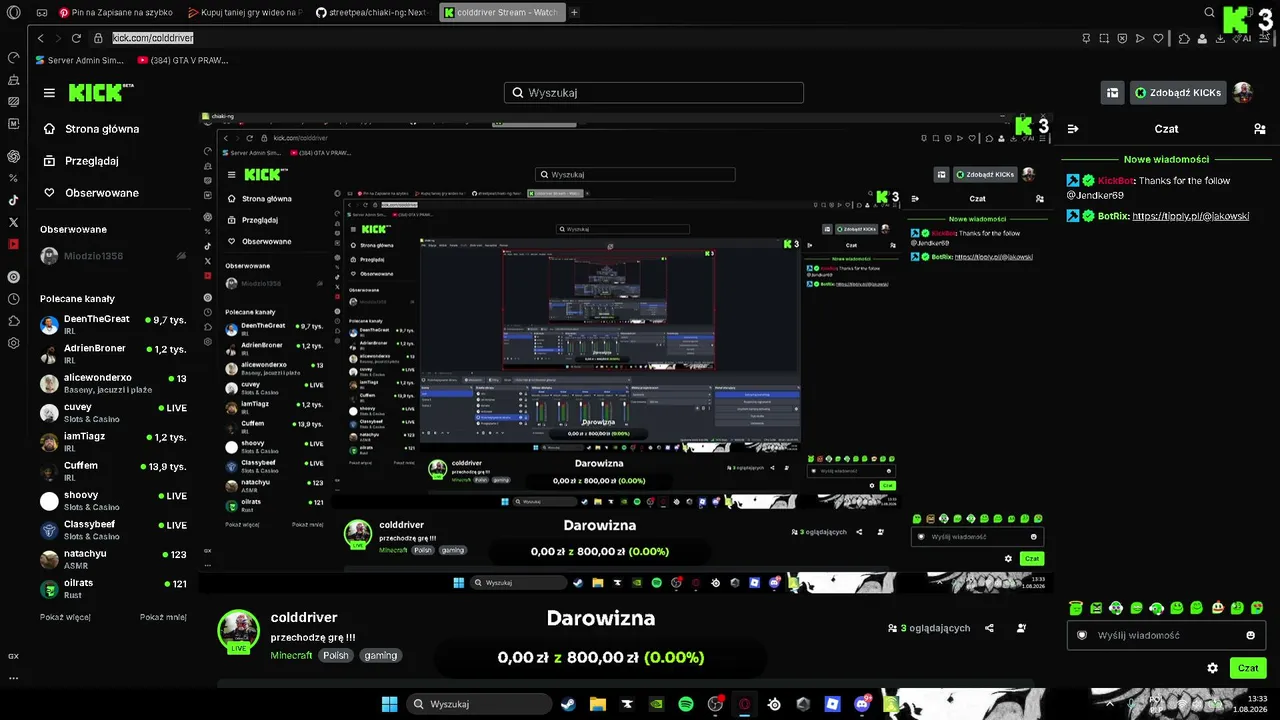This screenshot has height=720, width=1280.
Task: Open X (Twitter) in the Opera sidebar
Action: 13,222
